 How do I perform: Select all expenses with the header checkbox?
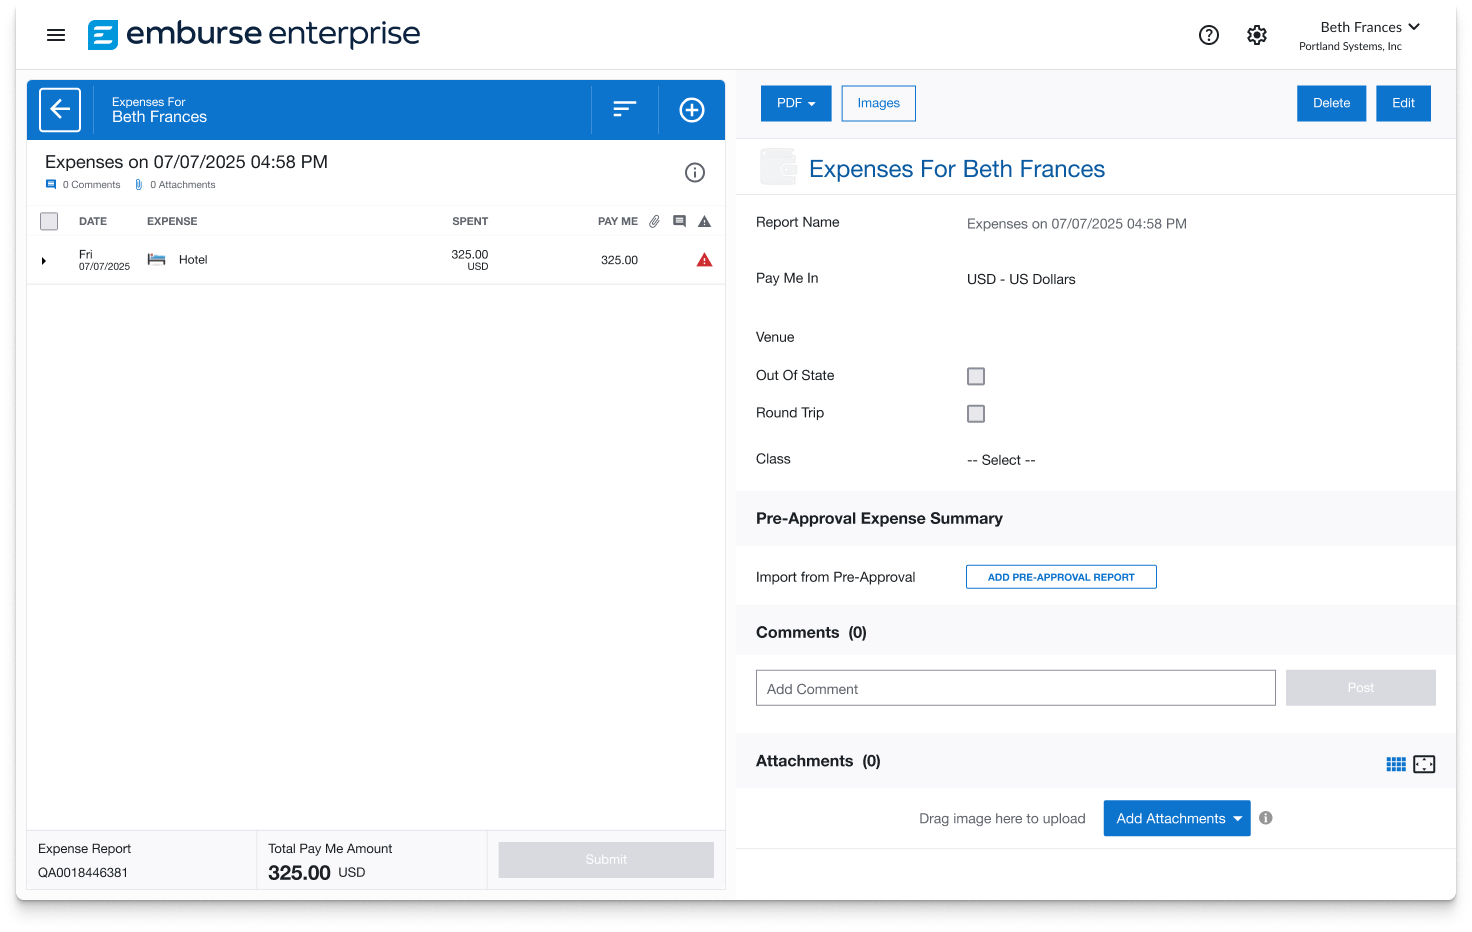48,221
